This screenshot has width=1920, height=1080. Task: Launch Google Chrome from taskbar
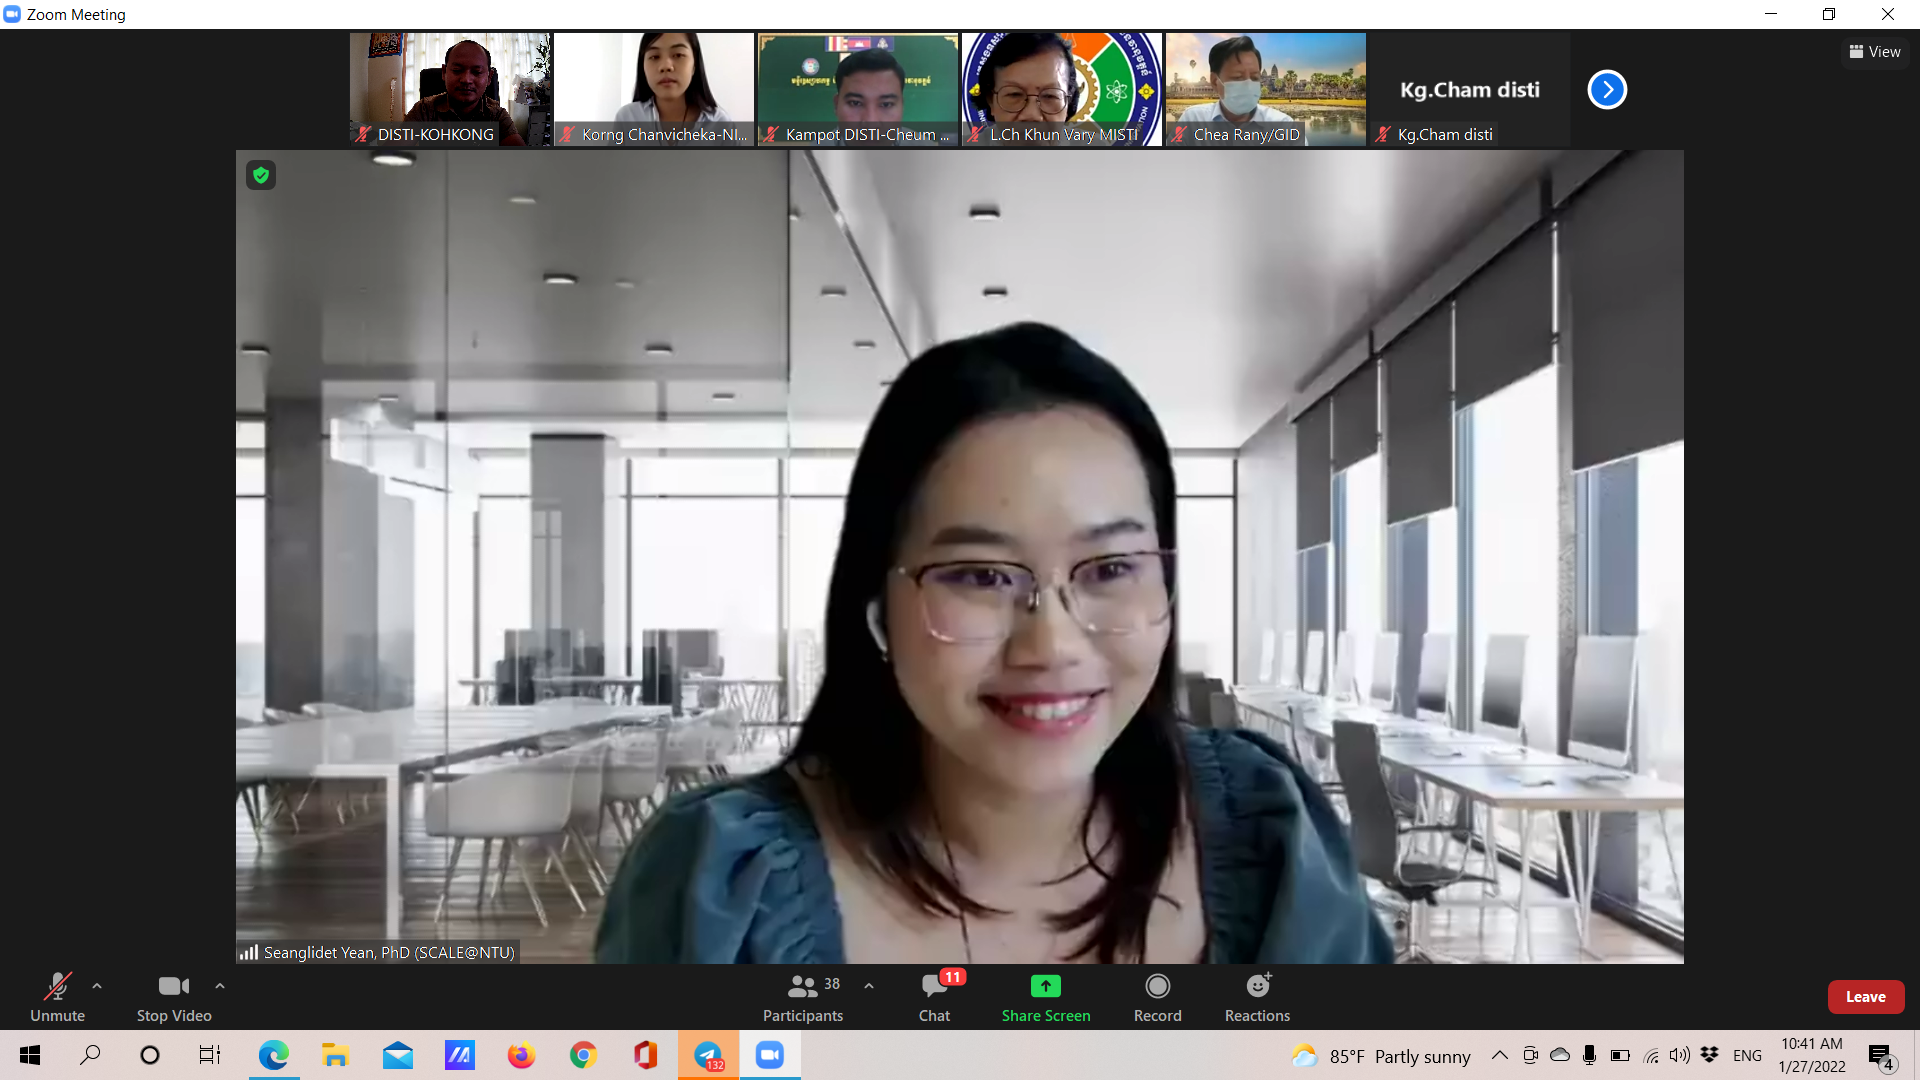pos(583,1055)
